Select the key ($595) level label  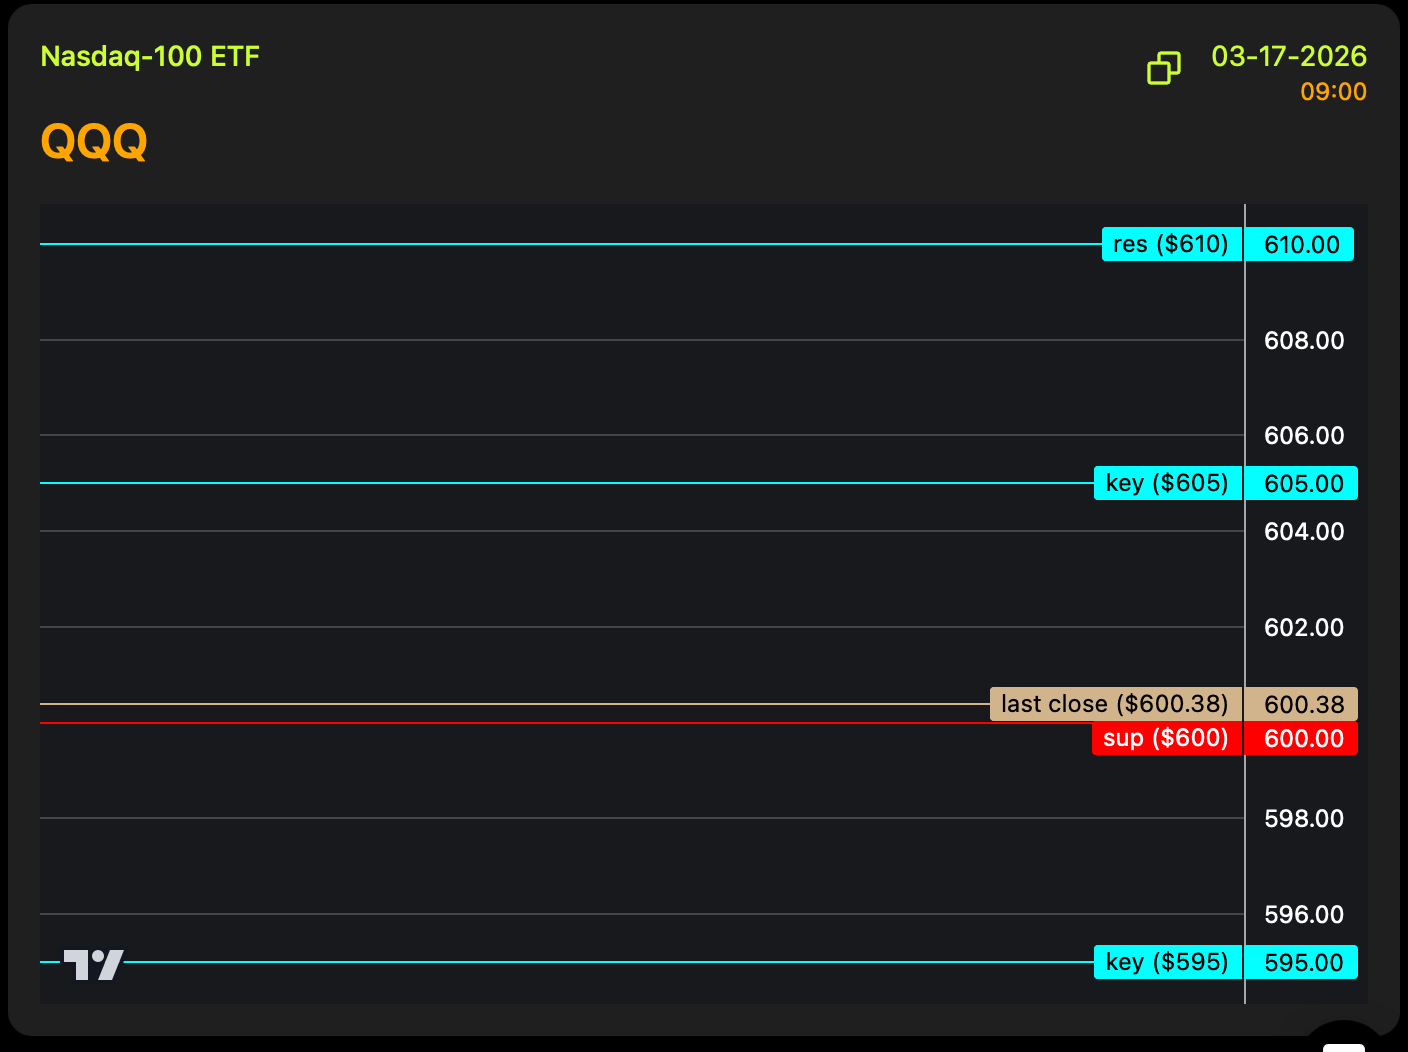click(1167, 962)
